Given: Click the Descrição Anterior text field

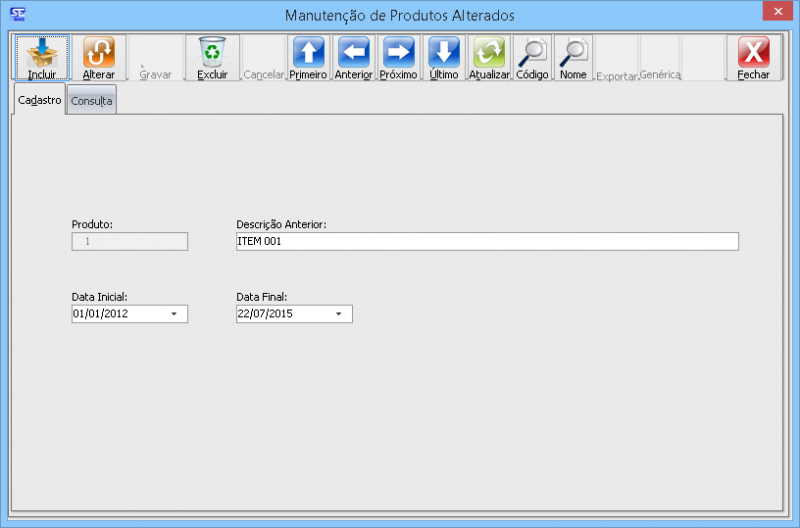Looking at the screenshot, I should point(486,241).
